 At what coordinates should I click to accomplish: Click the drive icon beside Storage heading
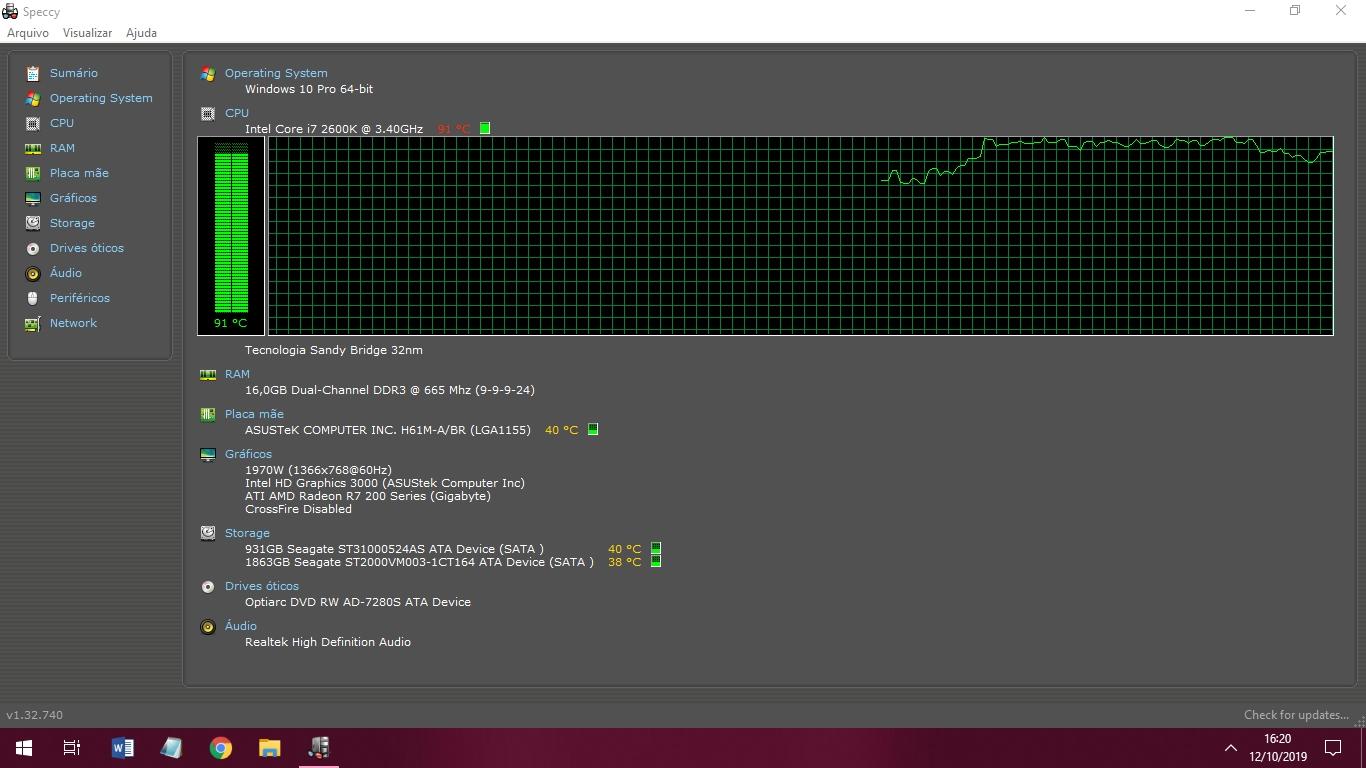[x=208, y=533]
